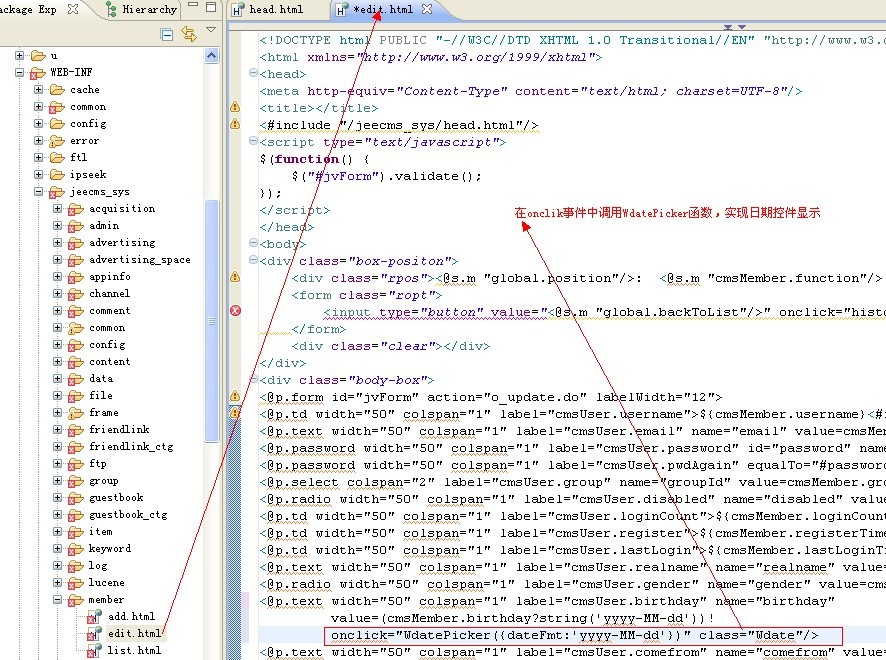Select advertising_space folder in tree
The image size is (886, 660).
(140, 259)
